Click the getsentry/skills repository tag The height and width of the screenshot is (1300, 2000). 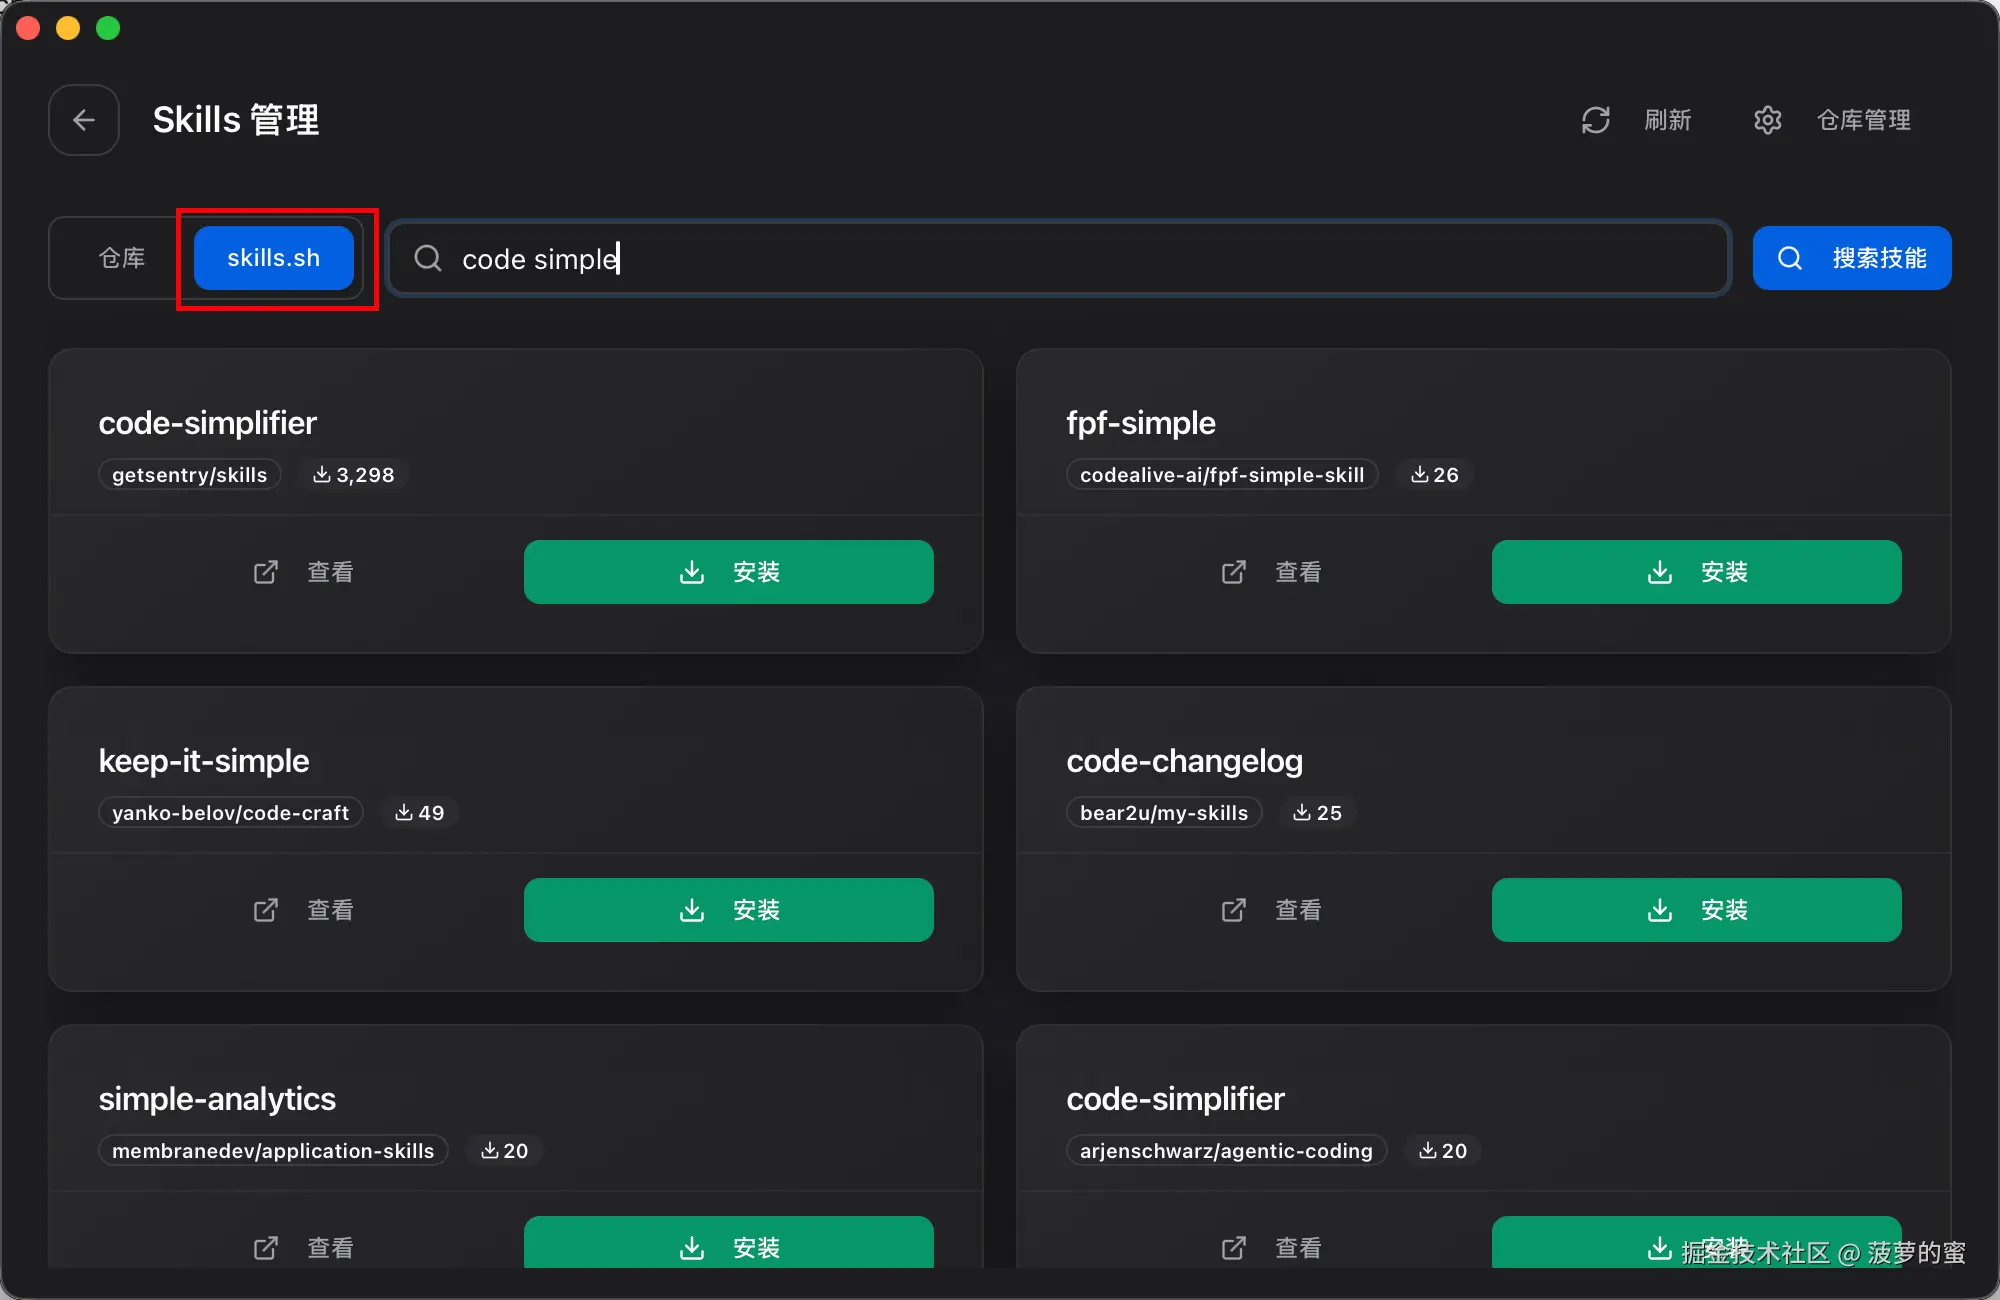(x=189, y=475)
